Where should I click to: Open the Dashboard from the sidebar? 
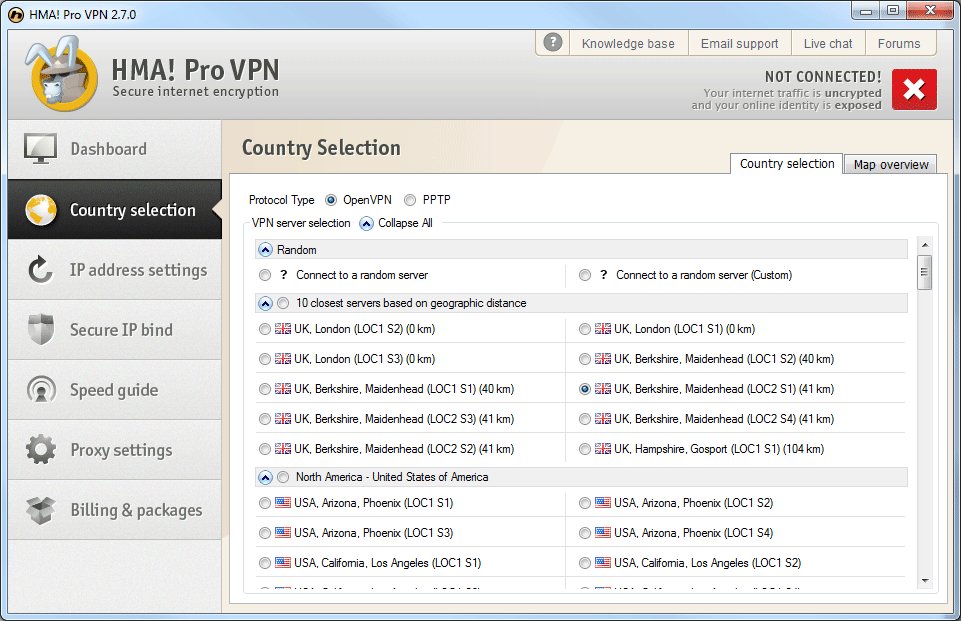pyautogui.click(x=110, y=147)
